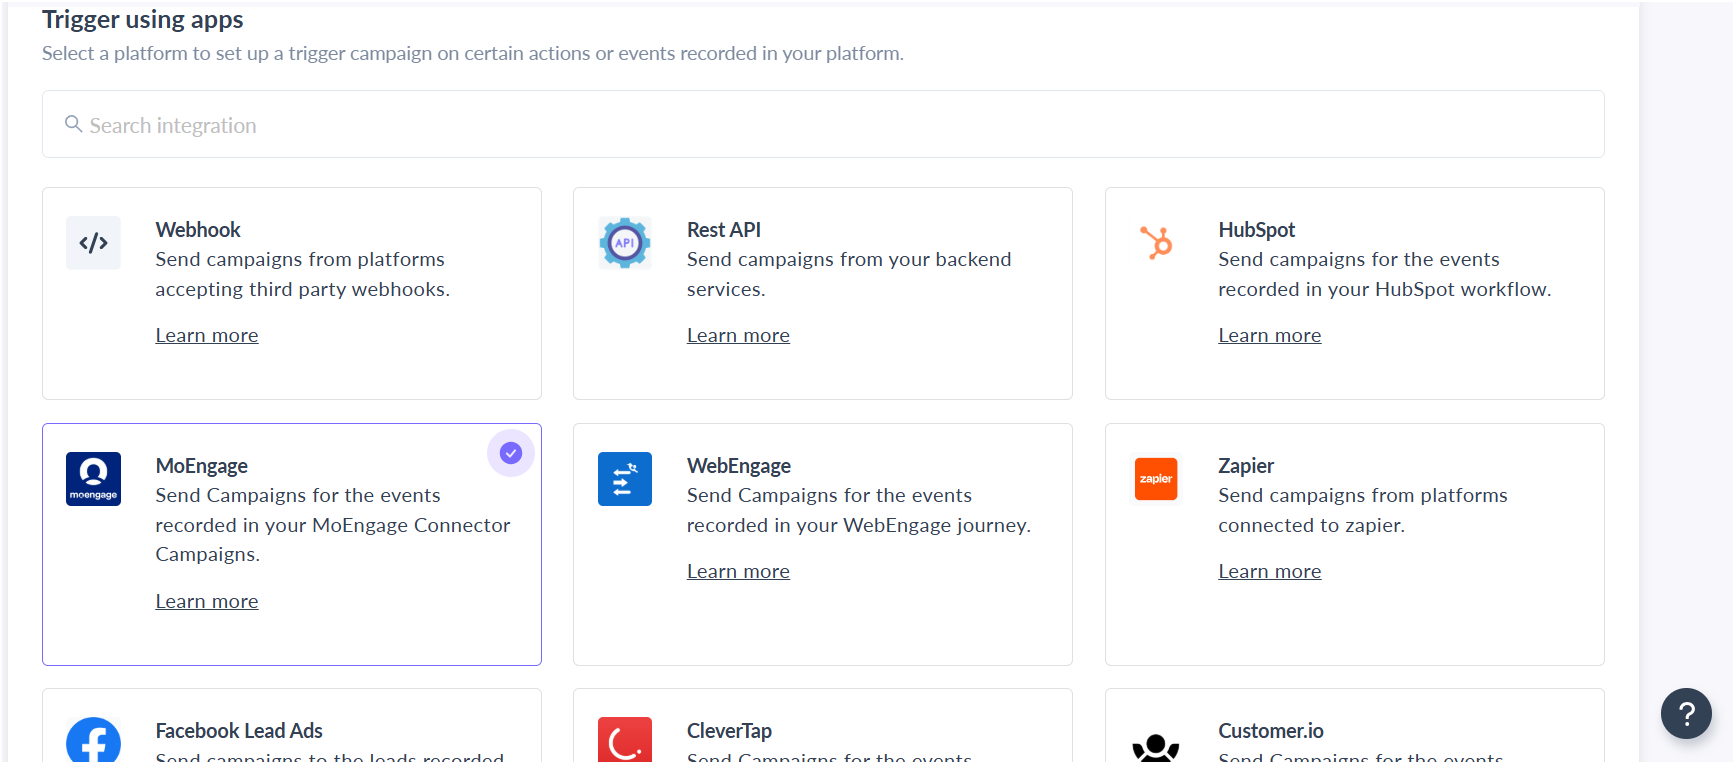Open the help question mark button
The image size is (1735, 764).
[1686, 713]
